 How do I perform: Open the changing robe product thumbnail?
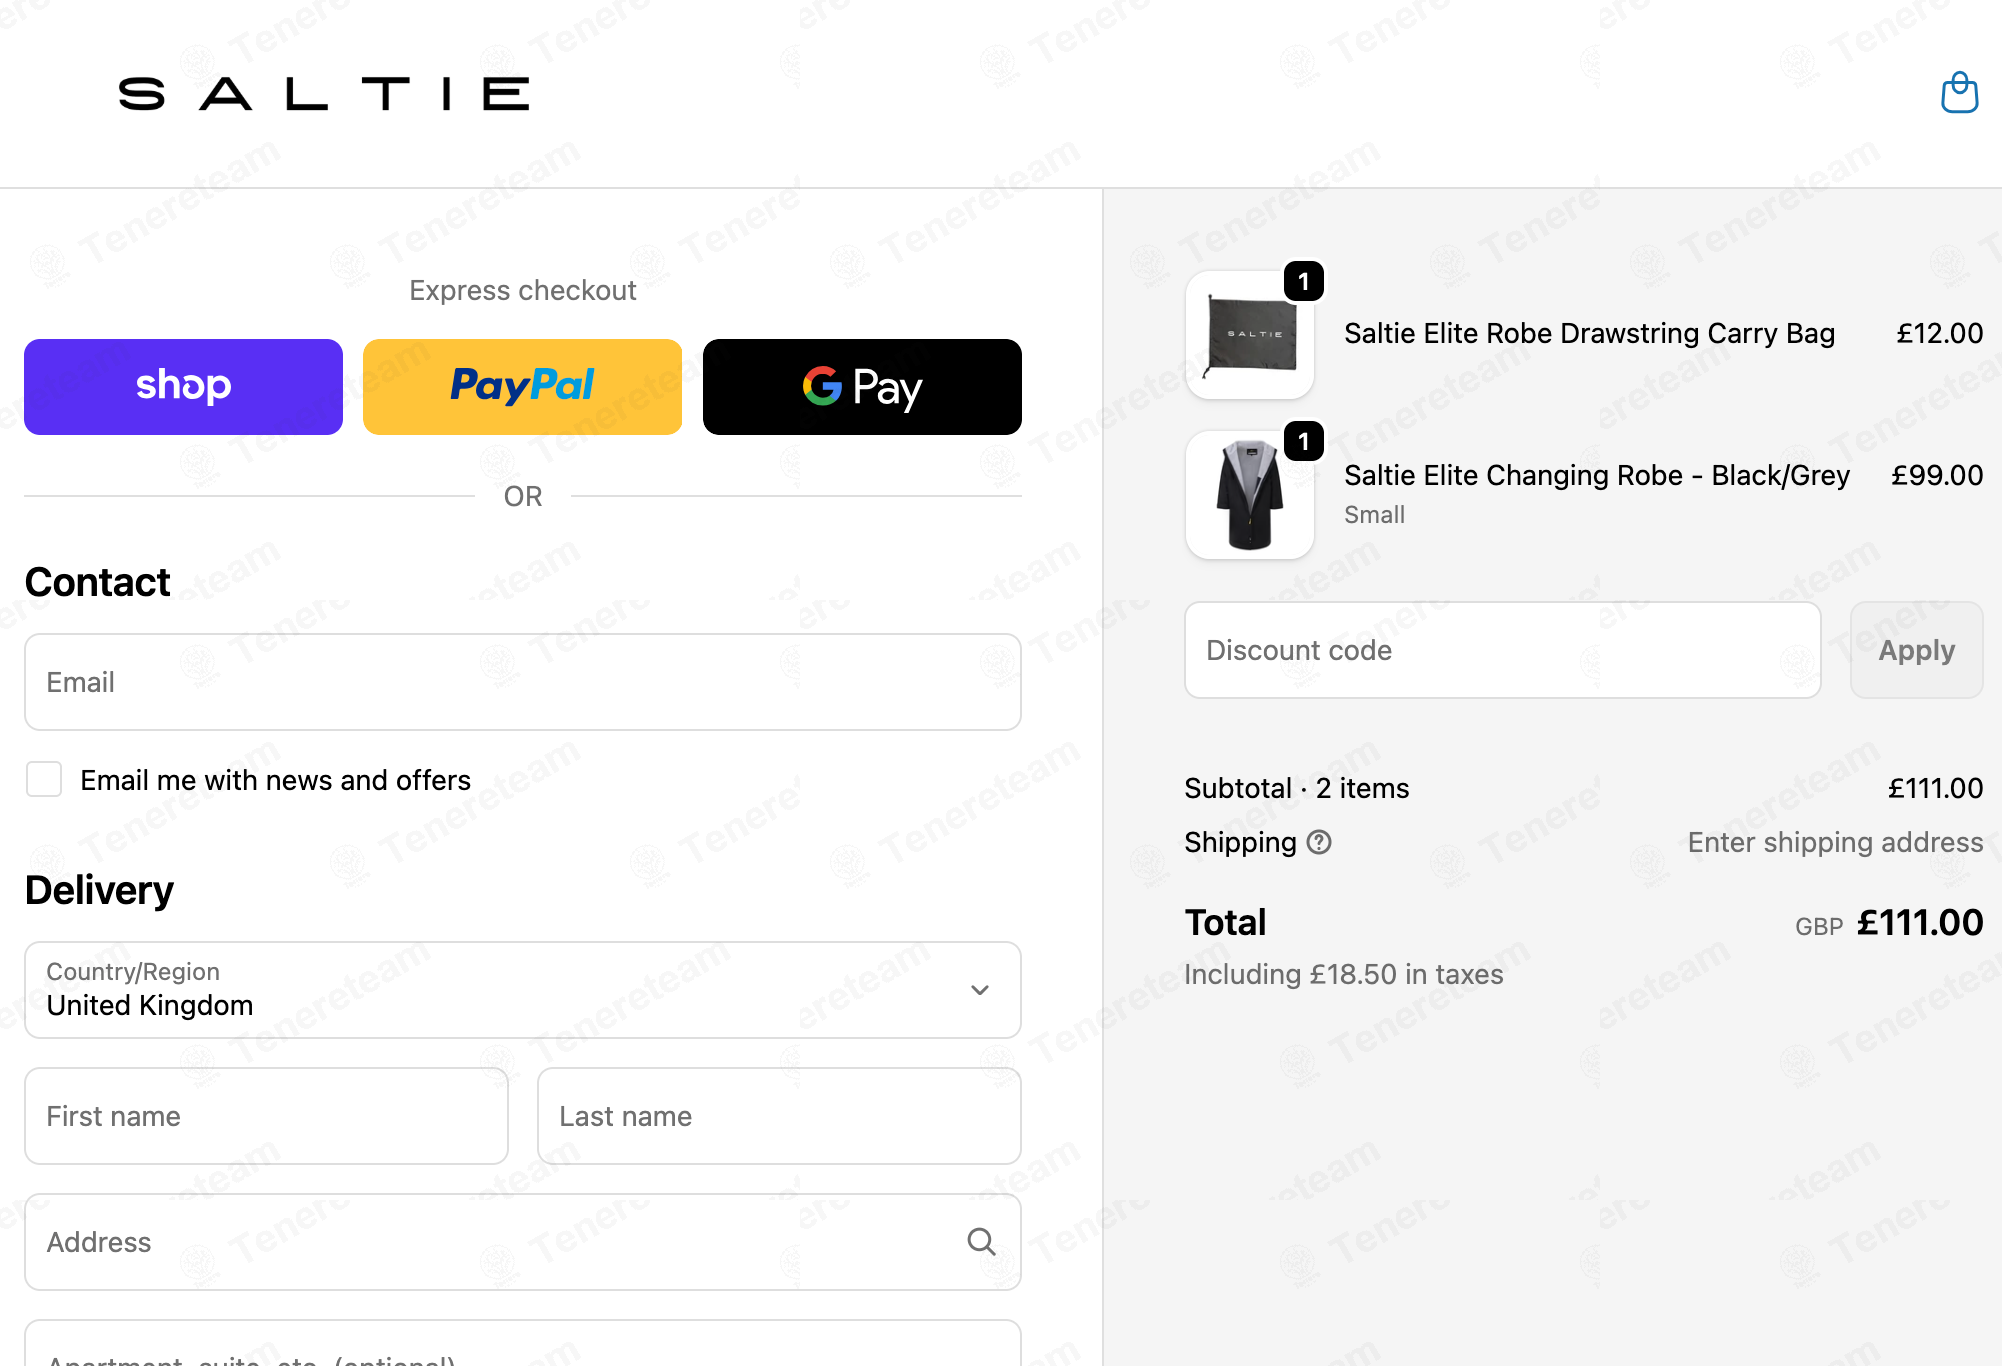point(1249,495)
